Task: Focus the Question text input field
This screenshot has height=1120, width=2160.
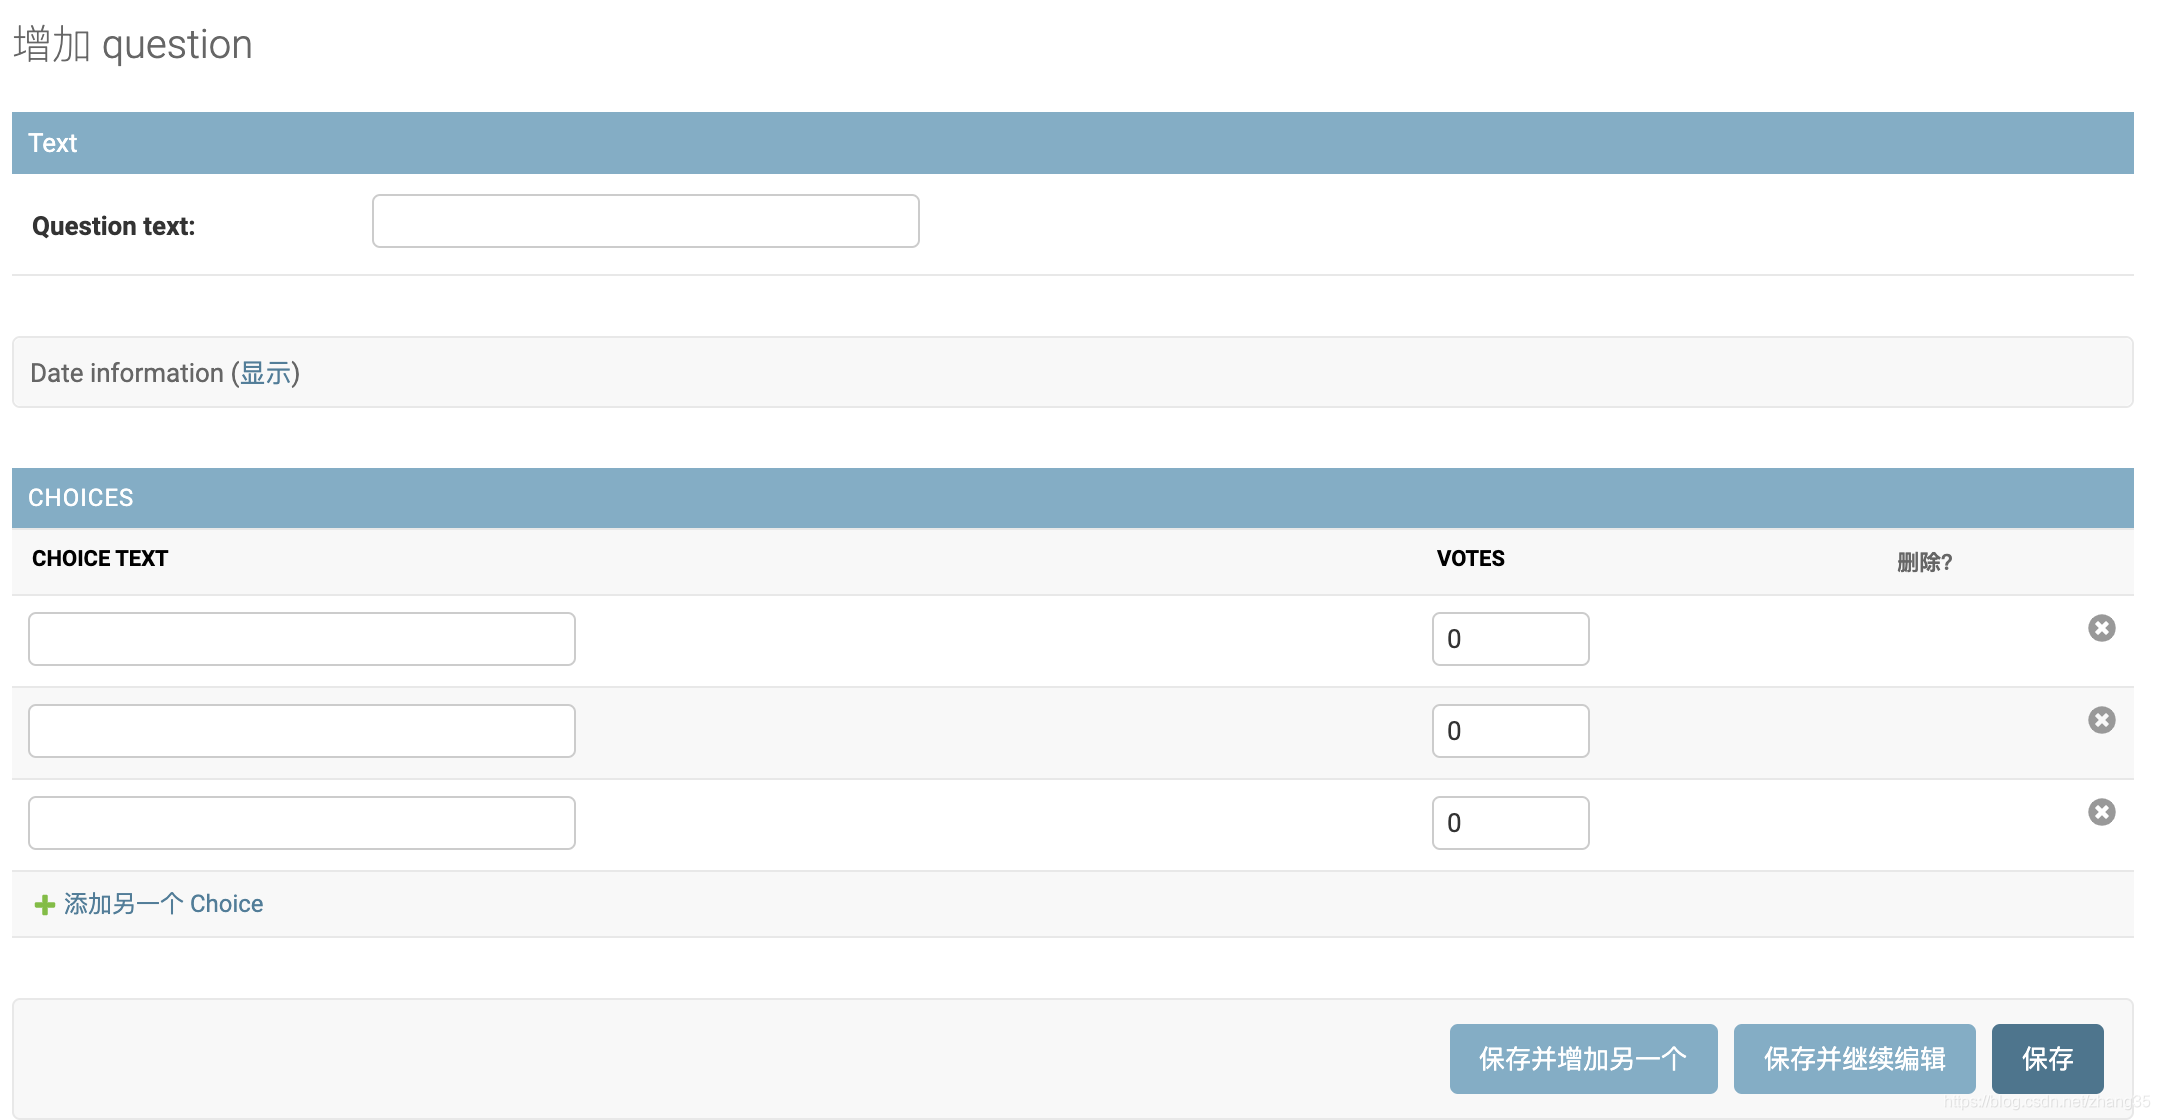Action: (645, 221)
